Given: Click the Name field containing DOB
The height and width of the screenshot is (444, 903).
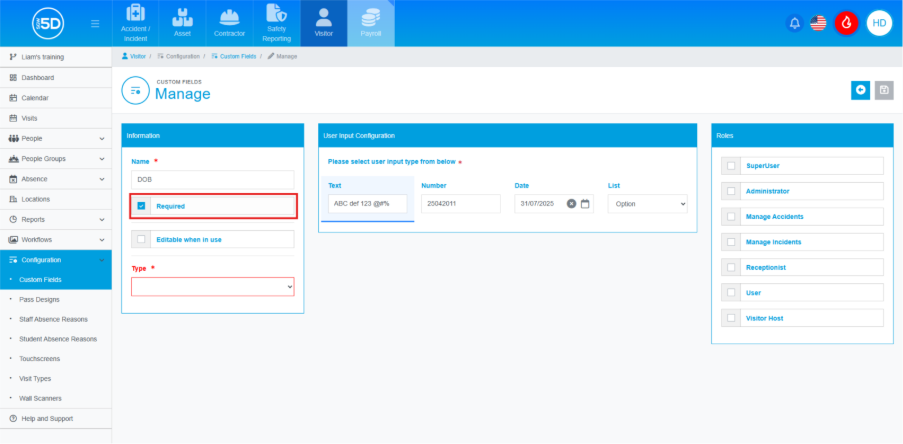Looking at the screenshot, I should point(213,180).
